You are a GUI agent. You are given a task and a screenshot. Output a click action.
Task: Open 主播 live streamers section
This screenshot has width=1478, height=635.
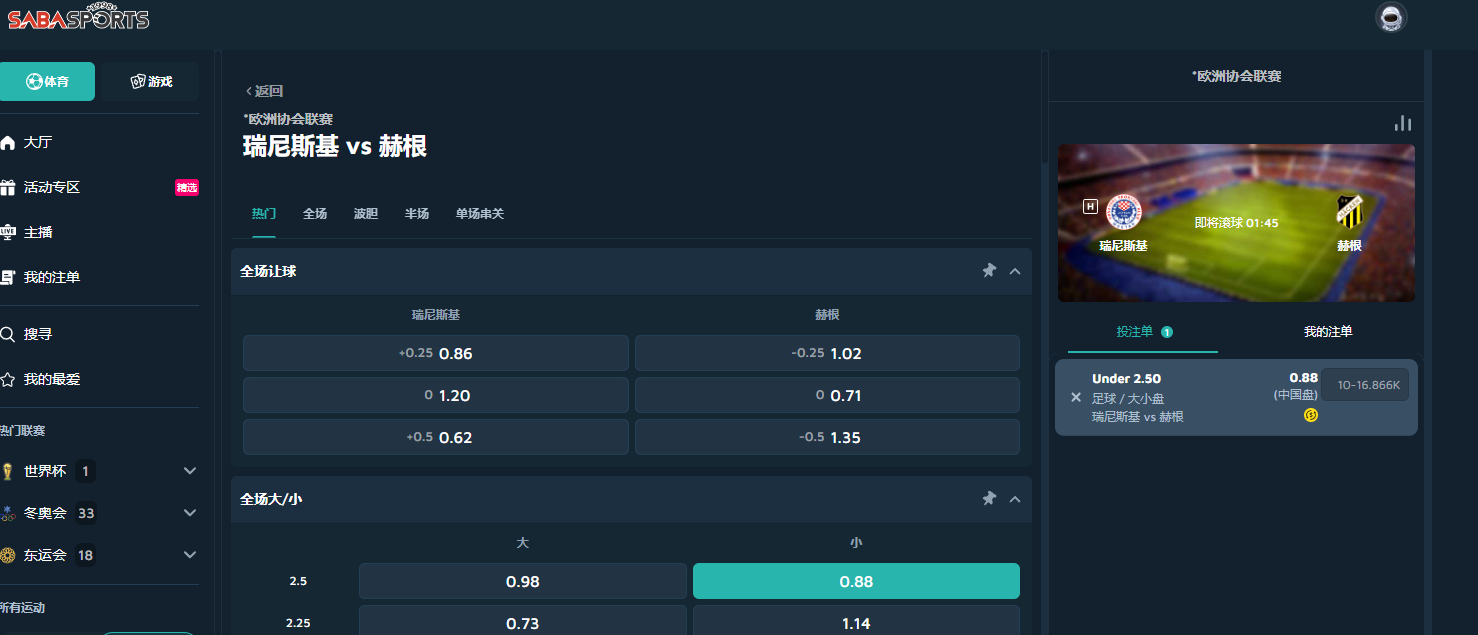pyautogui.click(x=37, y=232)
